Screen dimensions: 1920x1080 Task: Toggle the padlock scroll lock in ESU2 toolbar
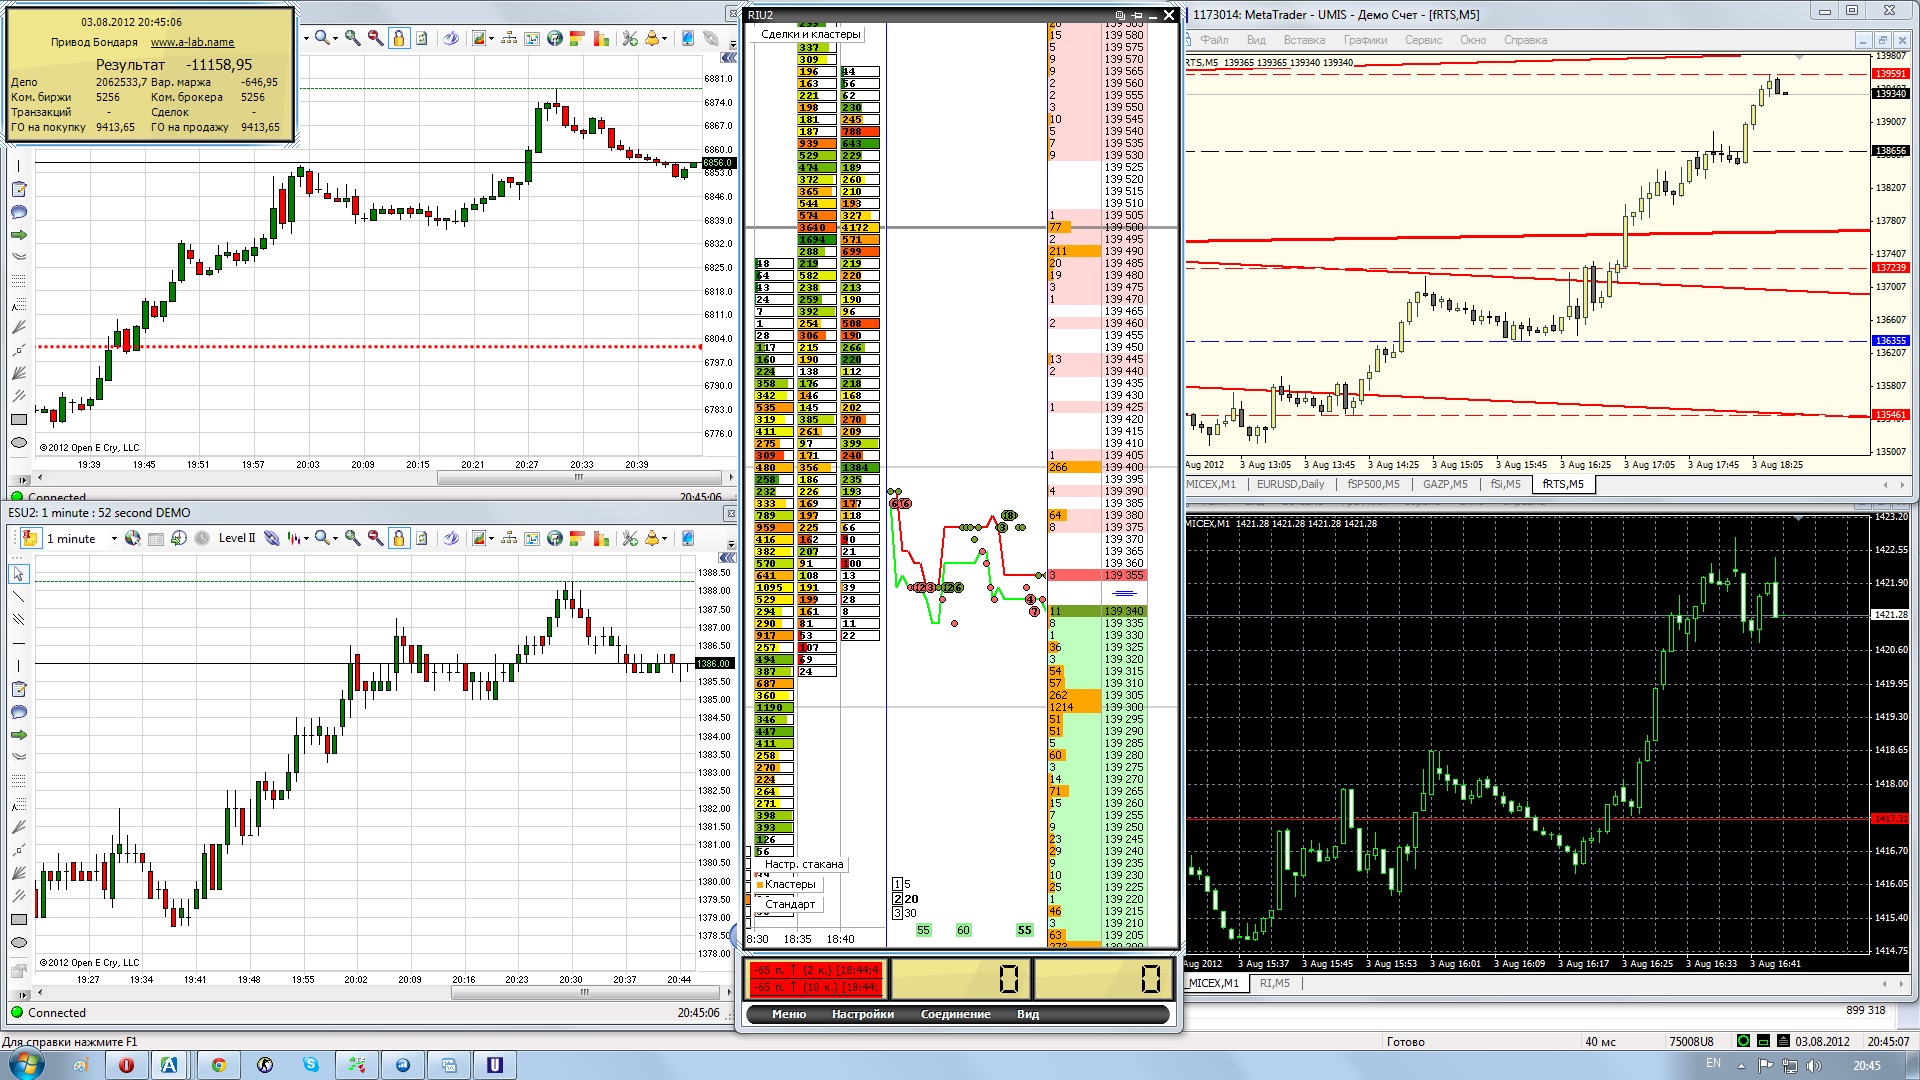pyautogui.click(x=399, y=538)
